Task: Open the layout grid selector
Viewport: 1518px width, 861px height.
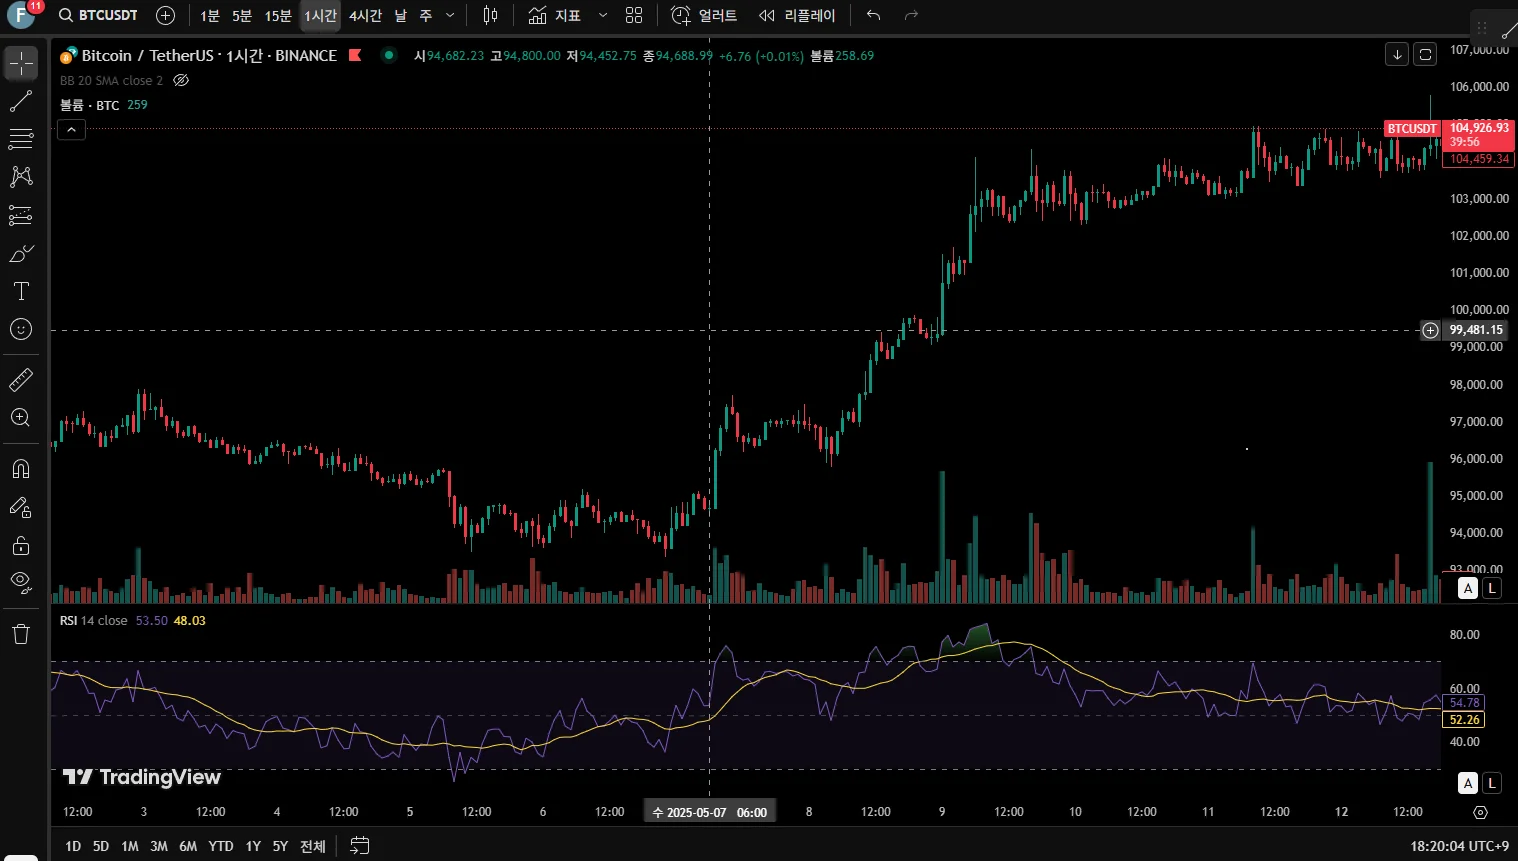Action: click(634, 15)
